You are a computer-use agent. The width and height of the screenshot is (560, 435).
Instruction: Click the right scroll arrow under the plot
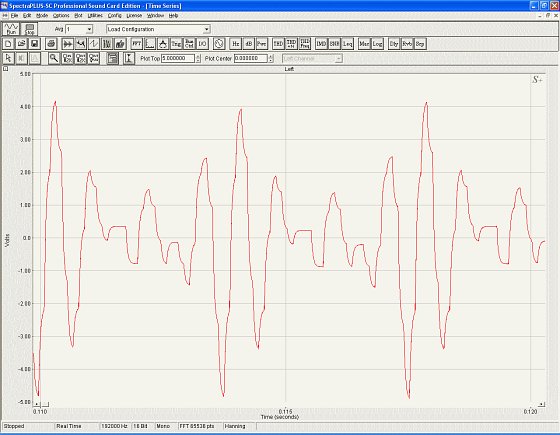click(542, 404)
